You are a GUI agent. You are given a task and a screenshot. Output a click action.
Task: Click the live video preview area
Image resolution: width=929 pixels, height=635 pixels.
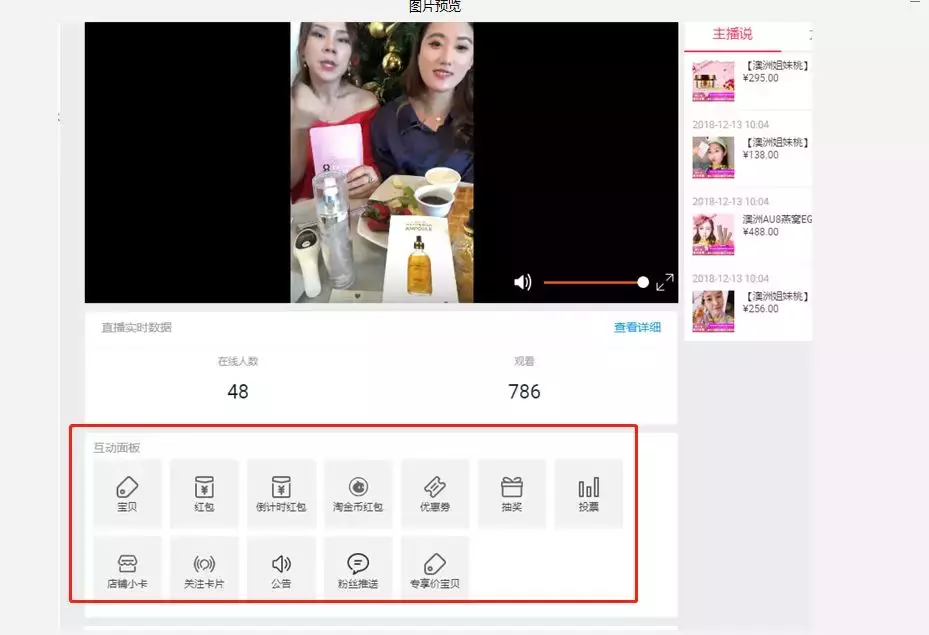[382, 162]
